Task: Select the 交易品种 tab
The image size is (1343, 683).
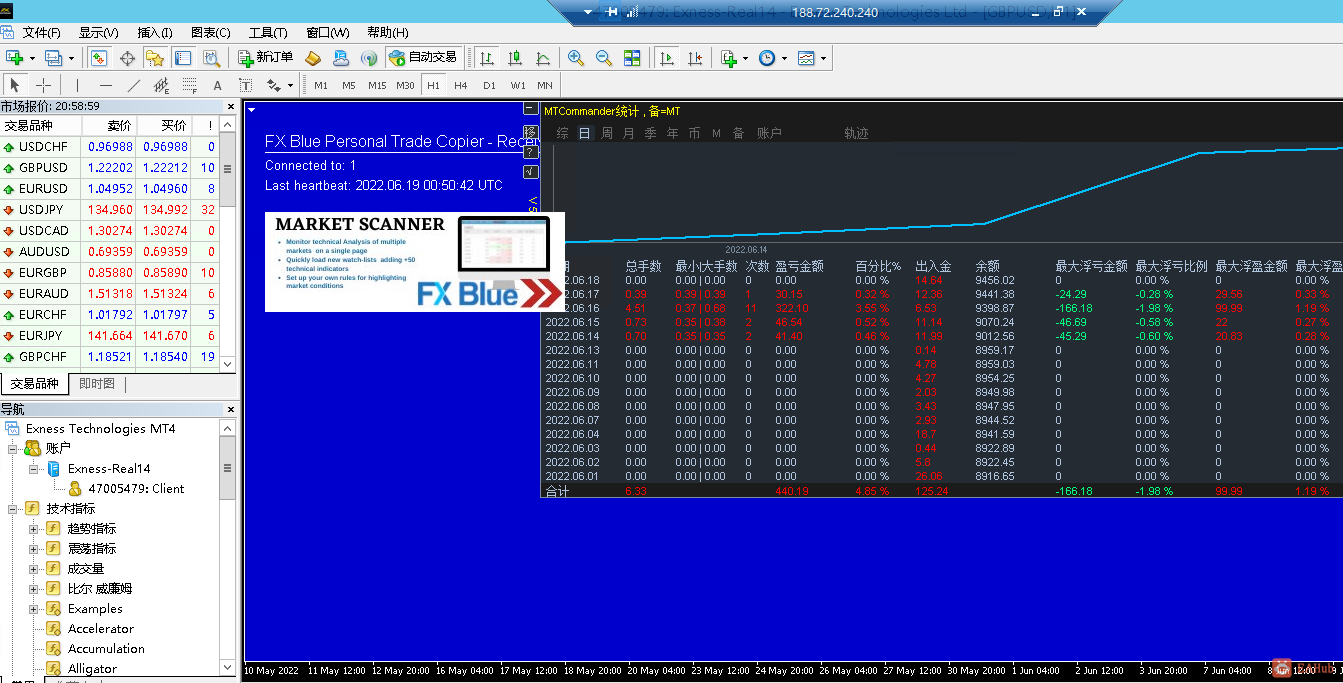Action: tap(35, 384)
